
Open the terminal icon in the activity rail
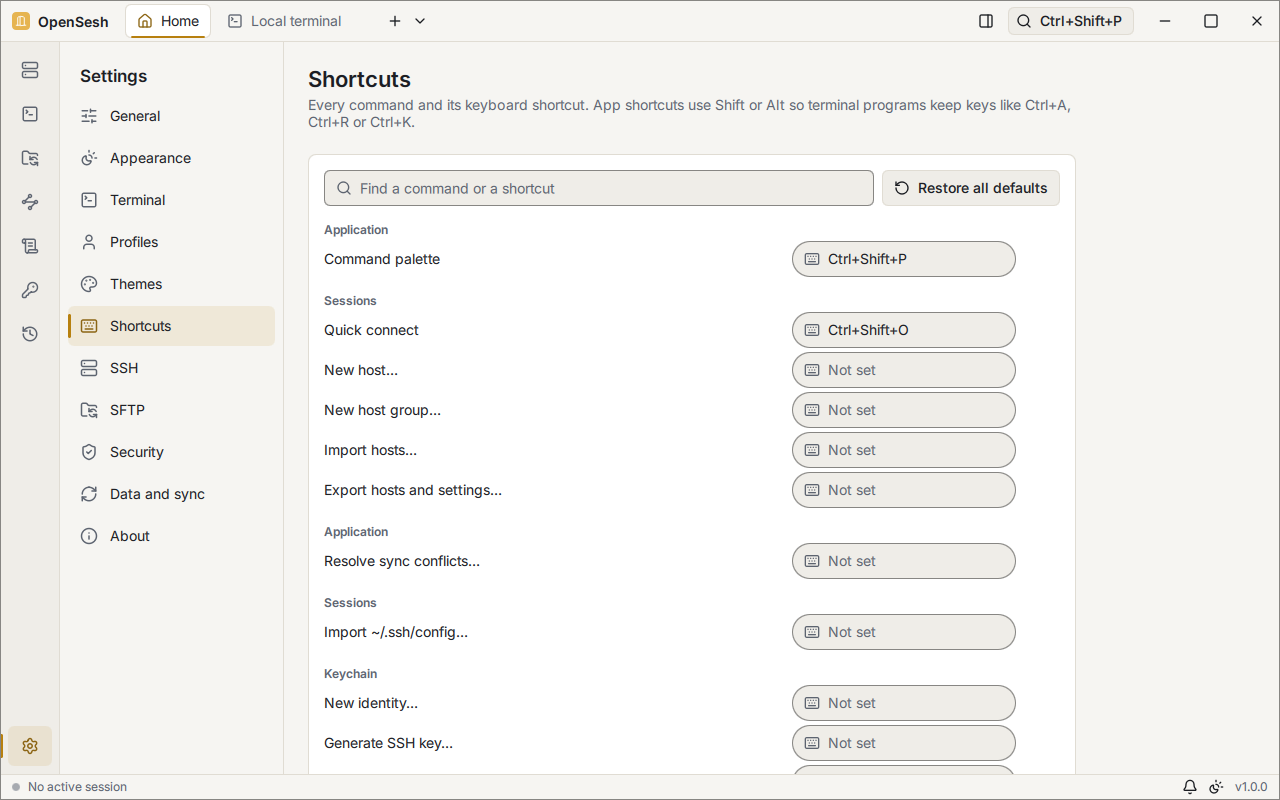[x=30, y=114]
